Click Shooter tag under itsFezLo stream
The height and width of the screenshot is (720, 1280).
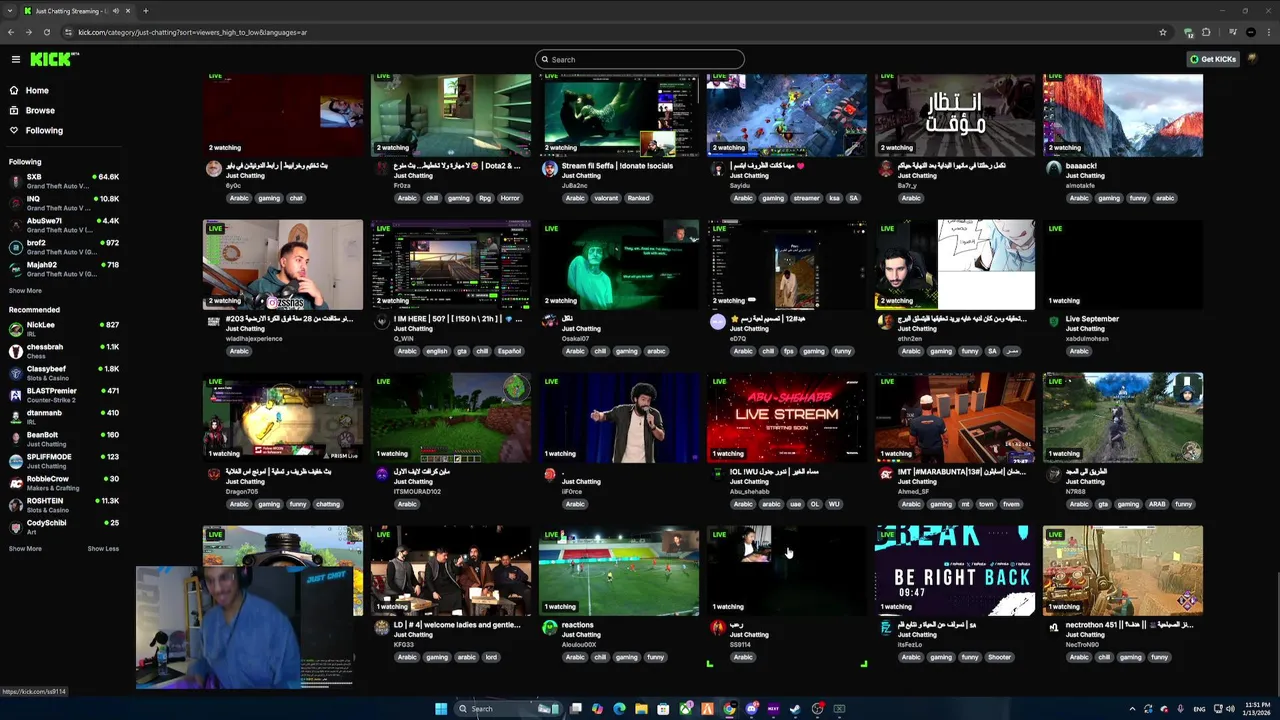(x=1000, y=657)
